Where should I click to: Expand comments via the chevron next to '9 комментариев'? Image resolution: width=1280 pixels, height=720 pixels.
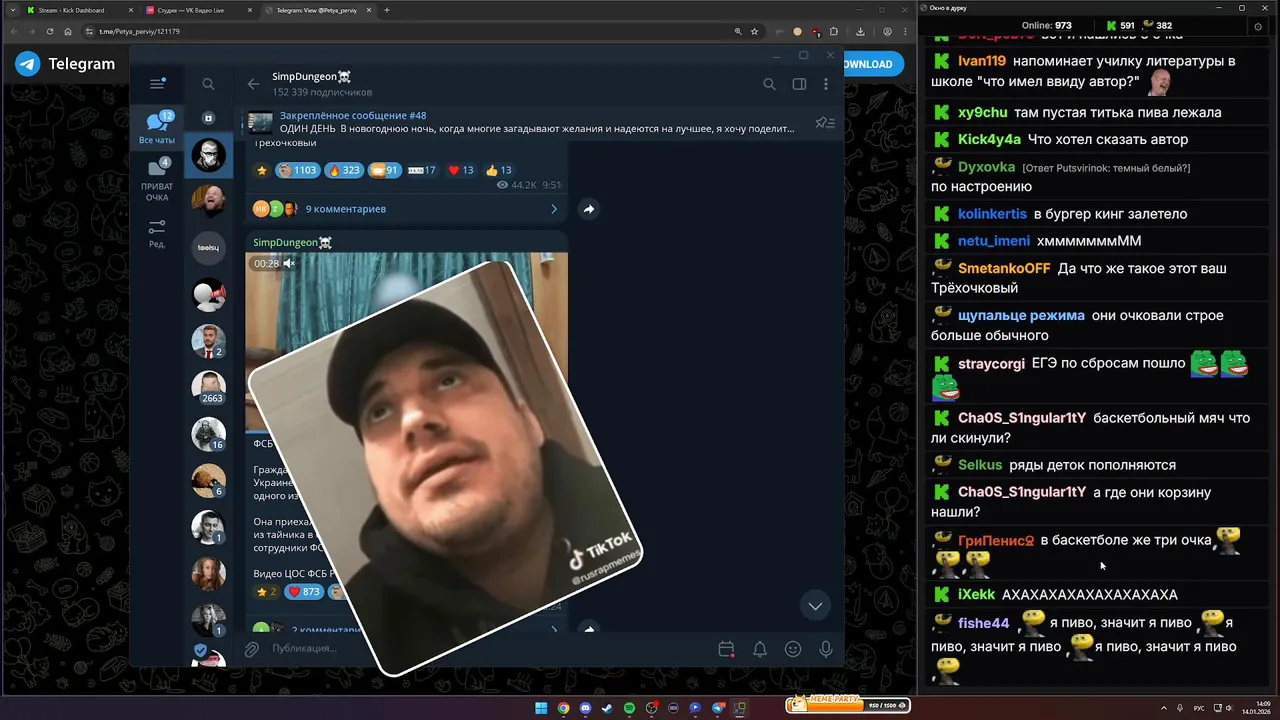[553, 209]
